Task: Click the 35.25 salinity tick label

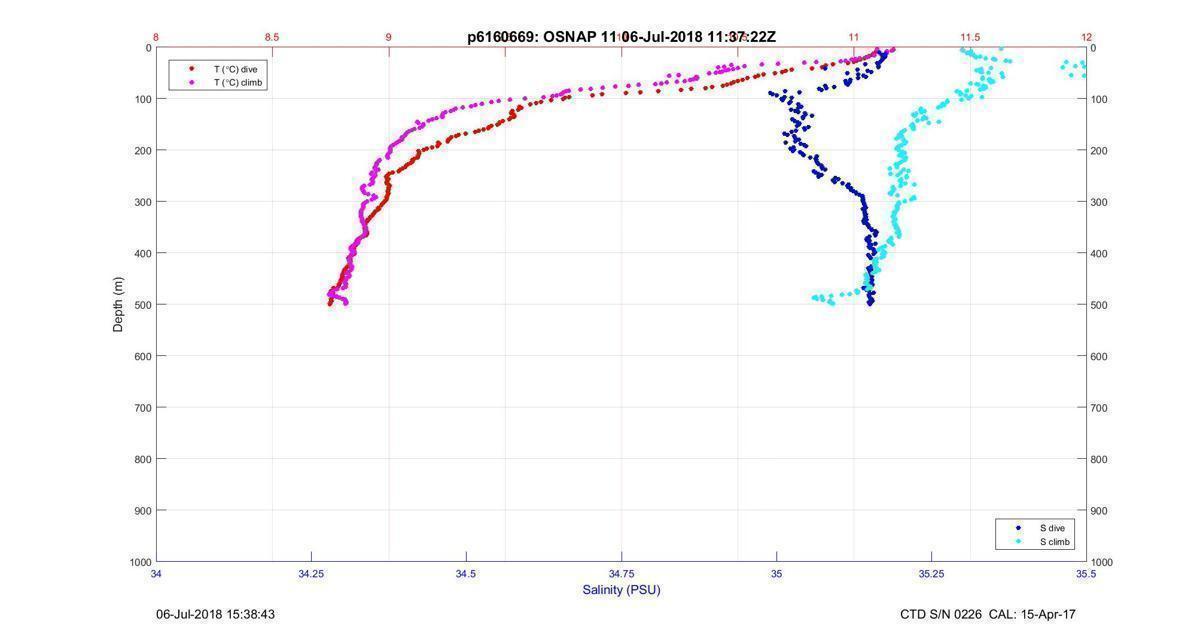Action: (x=931, y=574)
